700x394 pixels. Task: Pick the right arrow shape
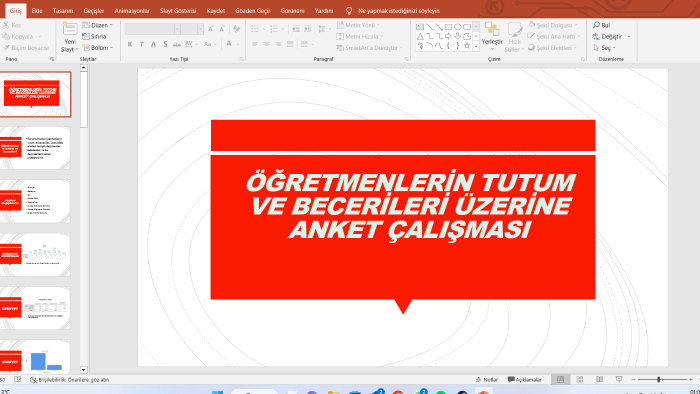pyautogui.click(x=448, y=36)
